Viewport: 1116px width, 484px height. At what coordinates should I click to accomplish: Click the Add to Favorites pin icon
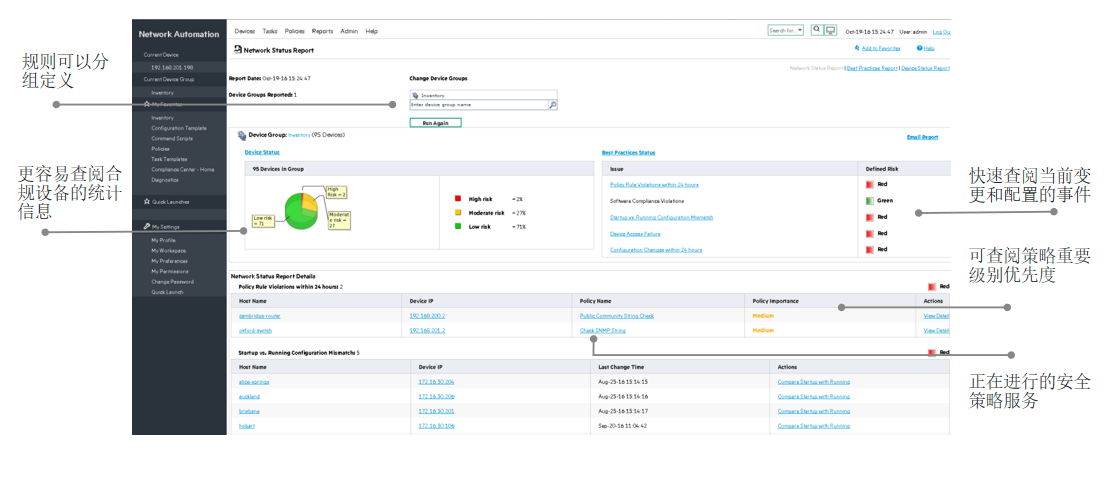[x=858, y=48]
